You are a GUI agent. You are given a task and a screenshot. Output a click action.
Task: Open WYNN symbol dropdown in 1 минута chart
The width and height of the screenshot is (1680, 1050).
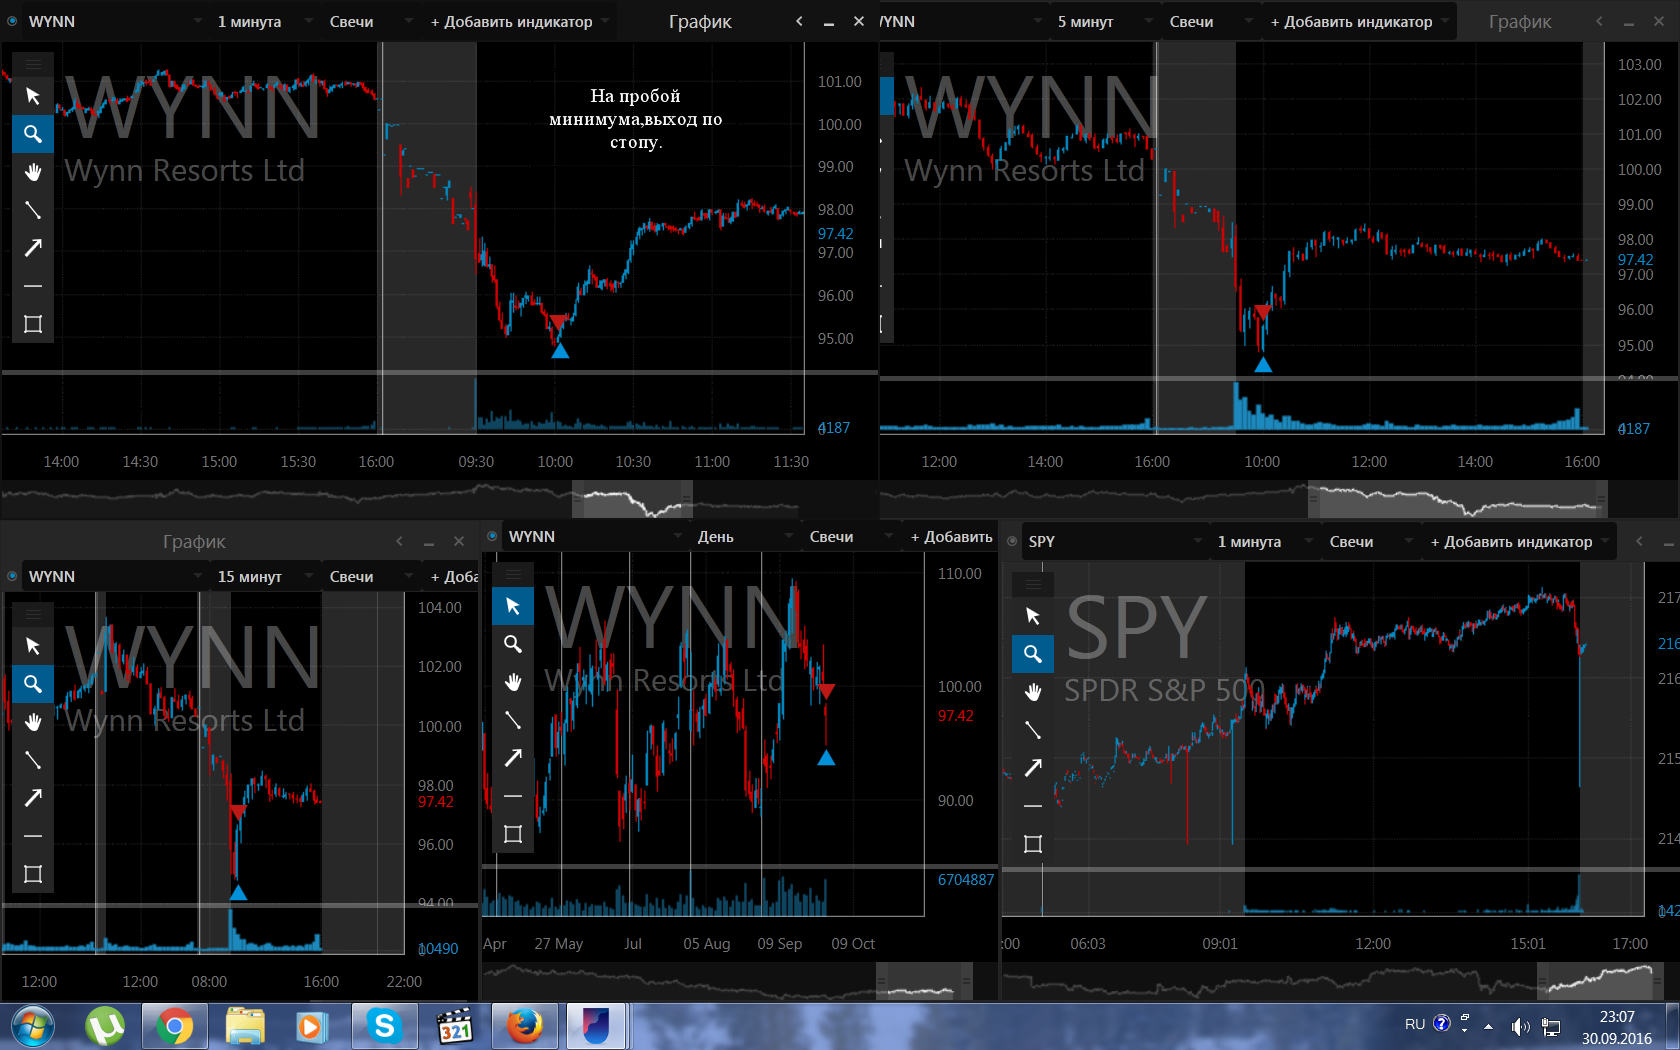(115, 21)
